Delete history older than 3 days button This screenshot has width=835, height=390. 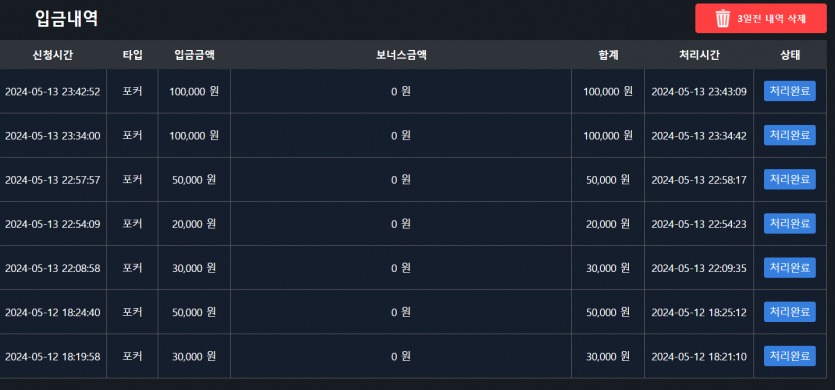(760, 19)
